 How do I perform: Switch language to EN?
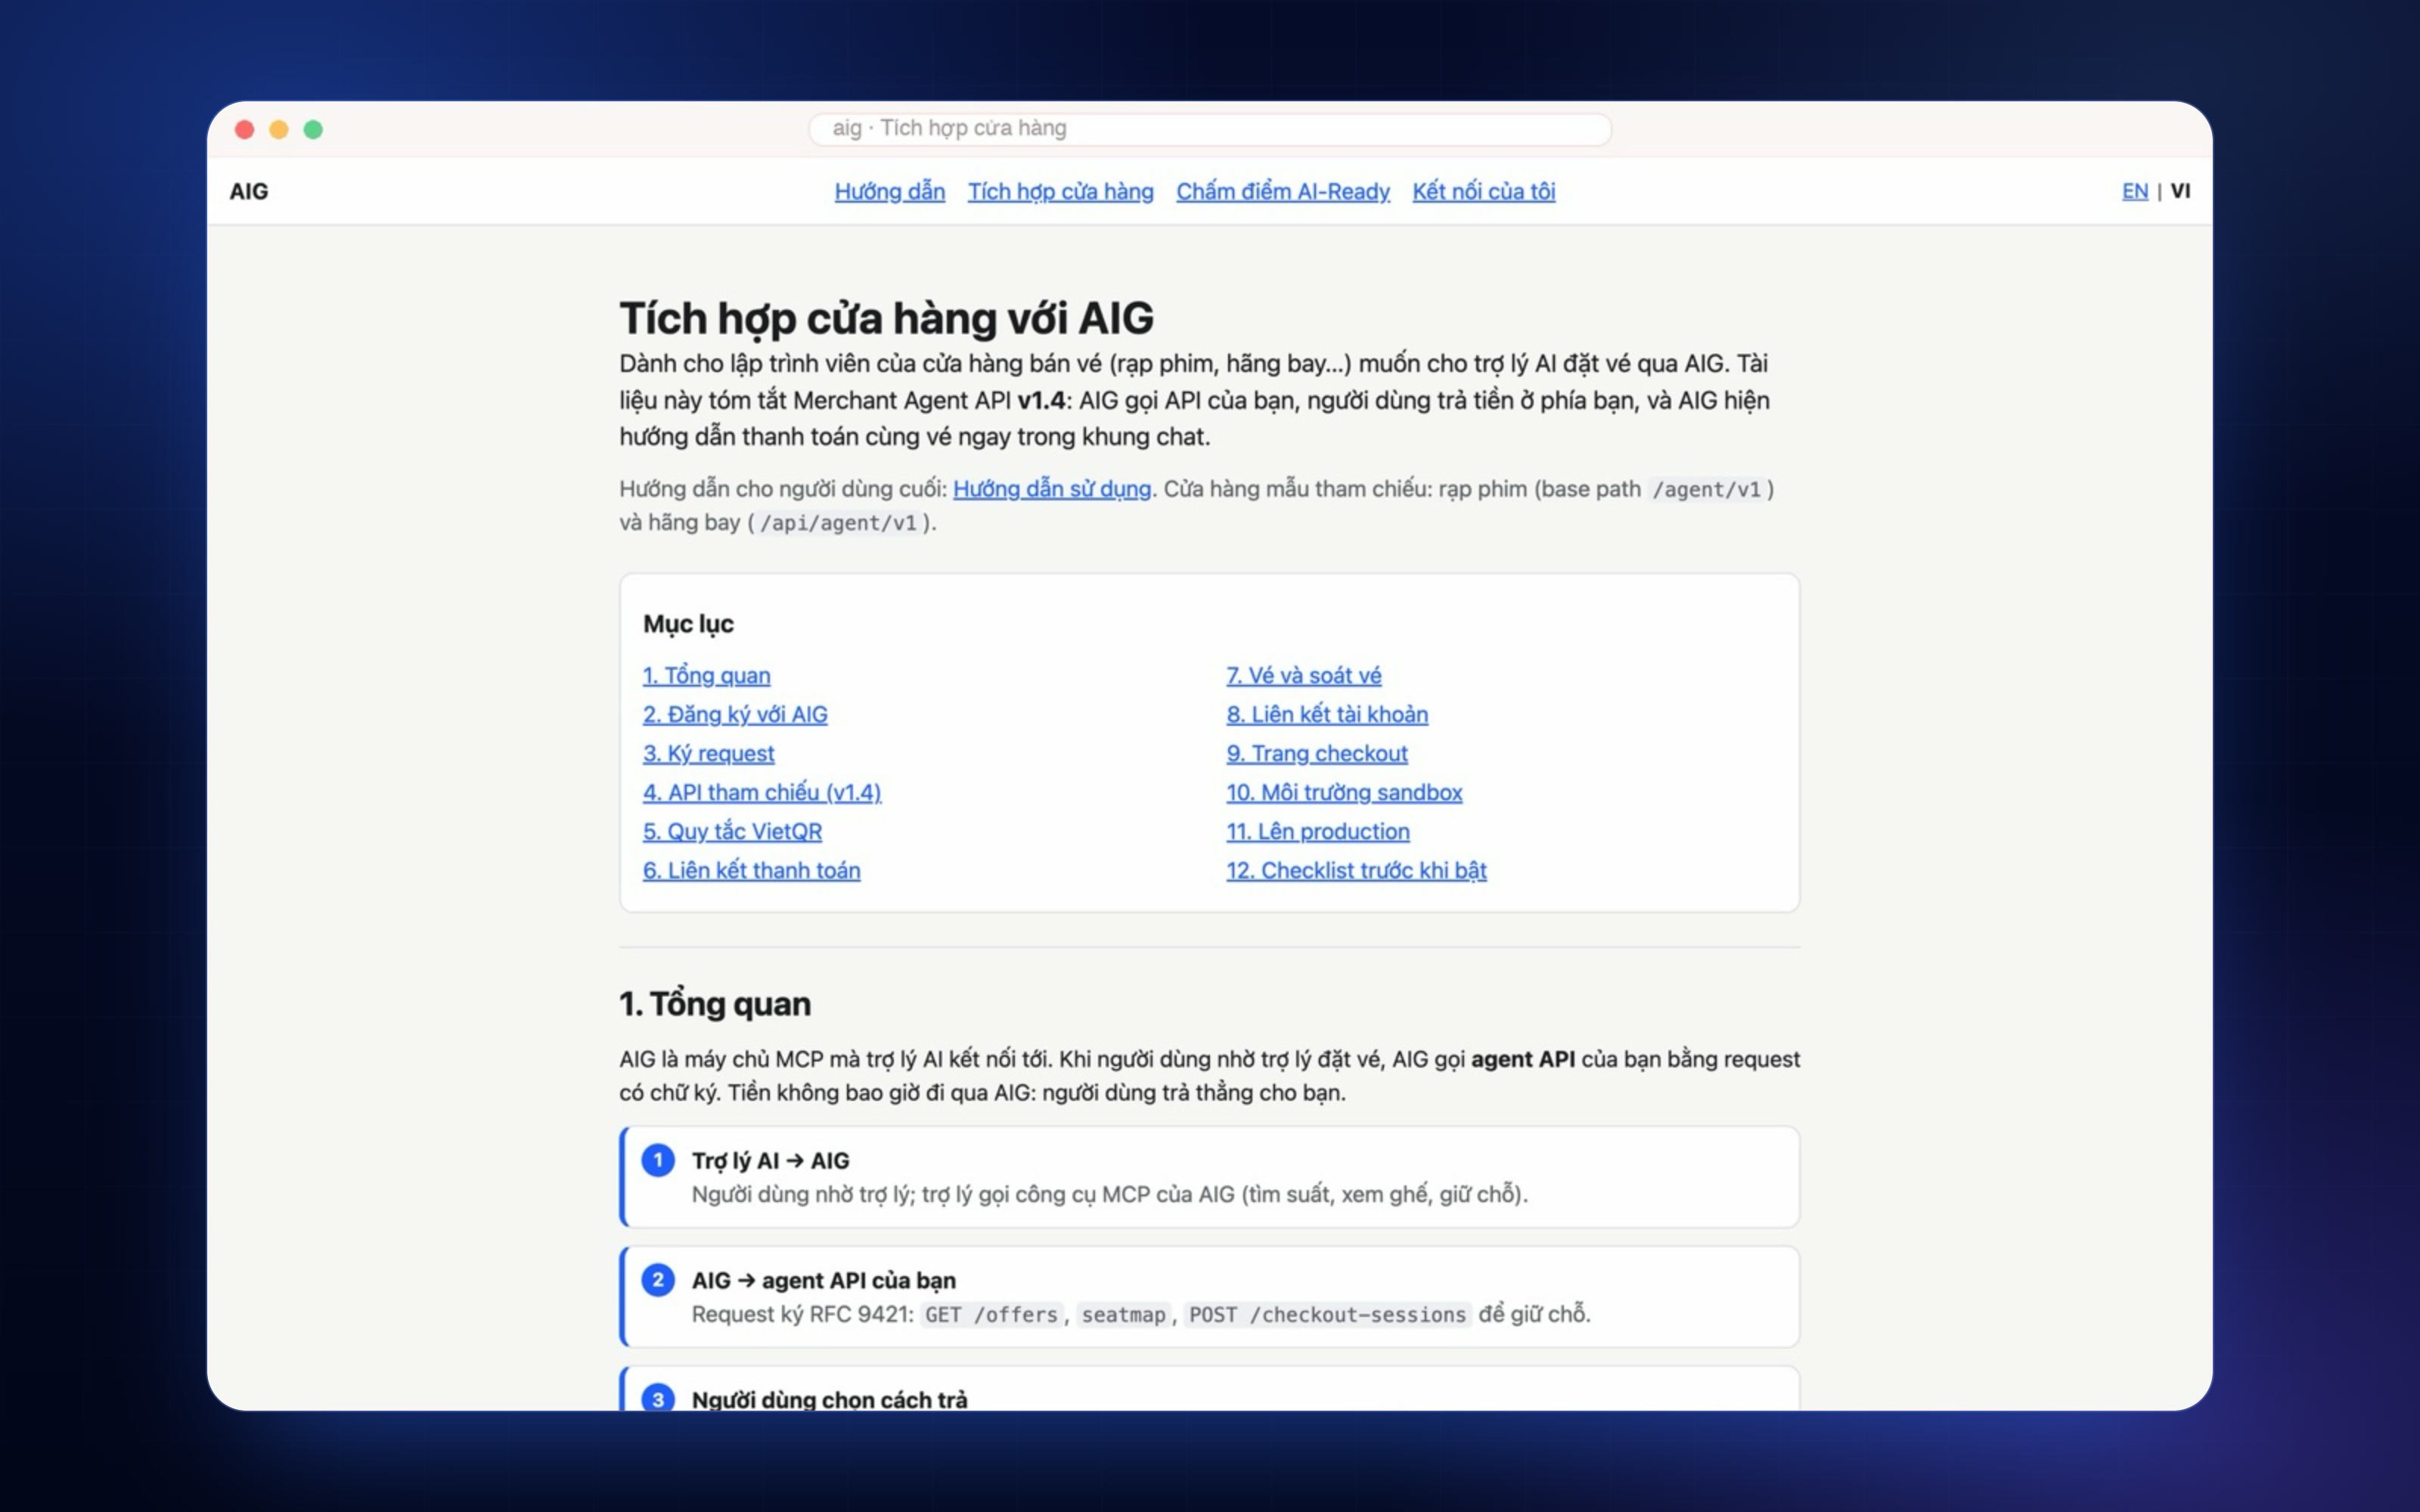2134,191
